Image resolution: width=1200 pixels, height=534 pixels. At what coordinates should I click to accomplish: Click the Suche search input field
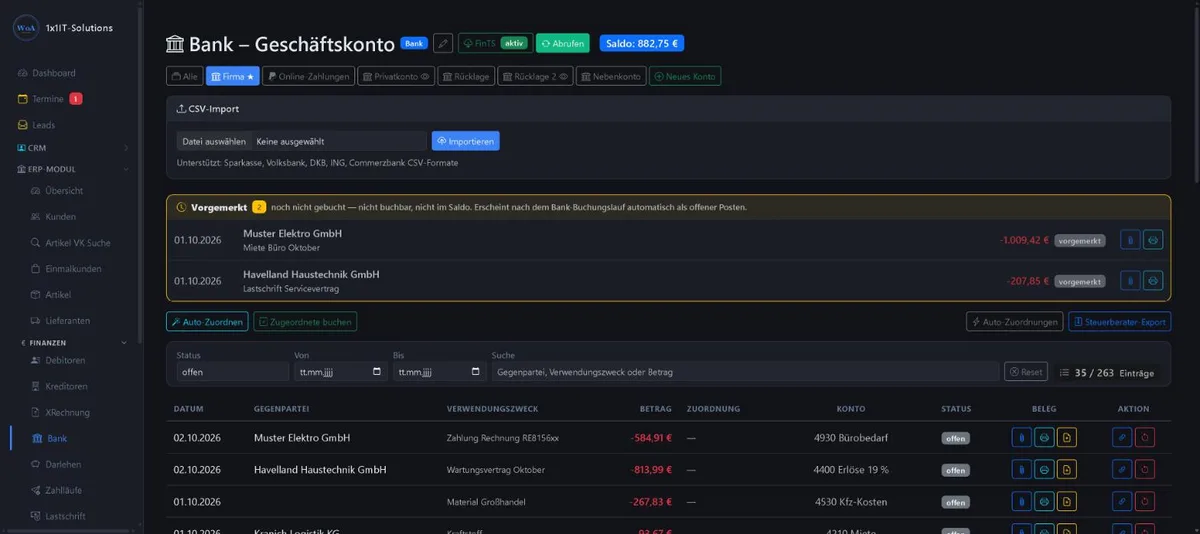pyautogui.click(x=745, y=372)
